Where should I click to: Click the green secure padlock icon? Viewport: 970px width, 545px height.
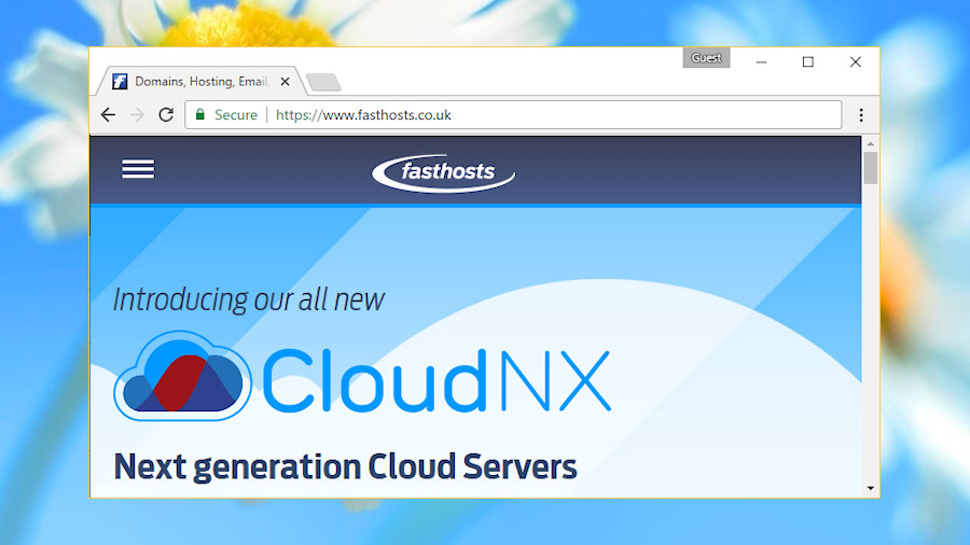click(200, 114)
